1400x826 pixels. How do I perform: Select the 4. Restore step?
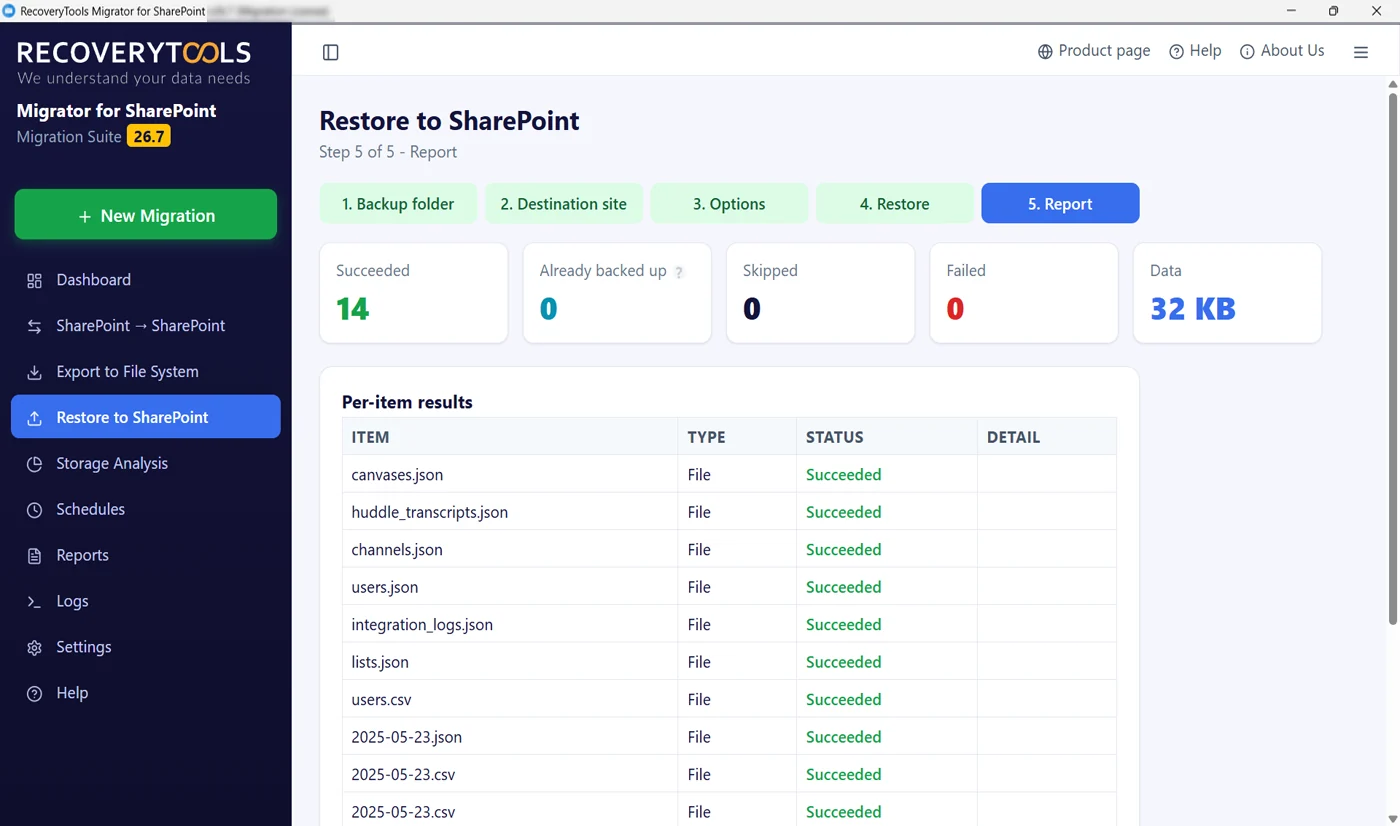(x=895, y=203)
